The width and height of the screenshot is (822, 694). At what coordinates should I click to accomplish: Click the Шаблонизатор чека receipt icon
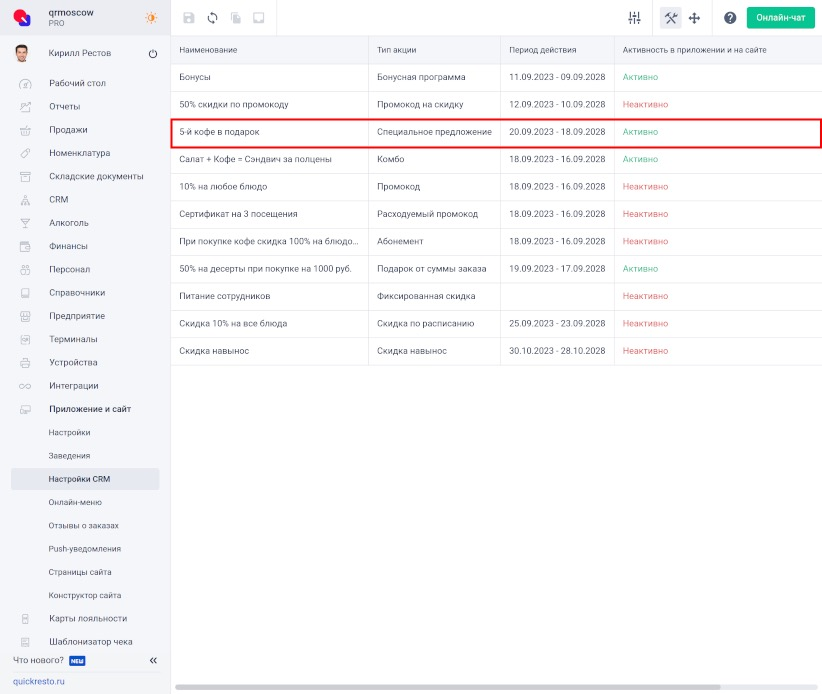(25, 642)
